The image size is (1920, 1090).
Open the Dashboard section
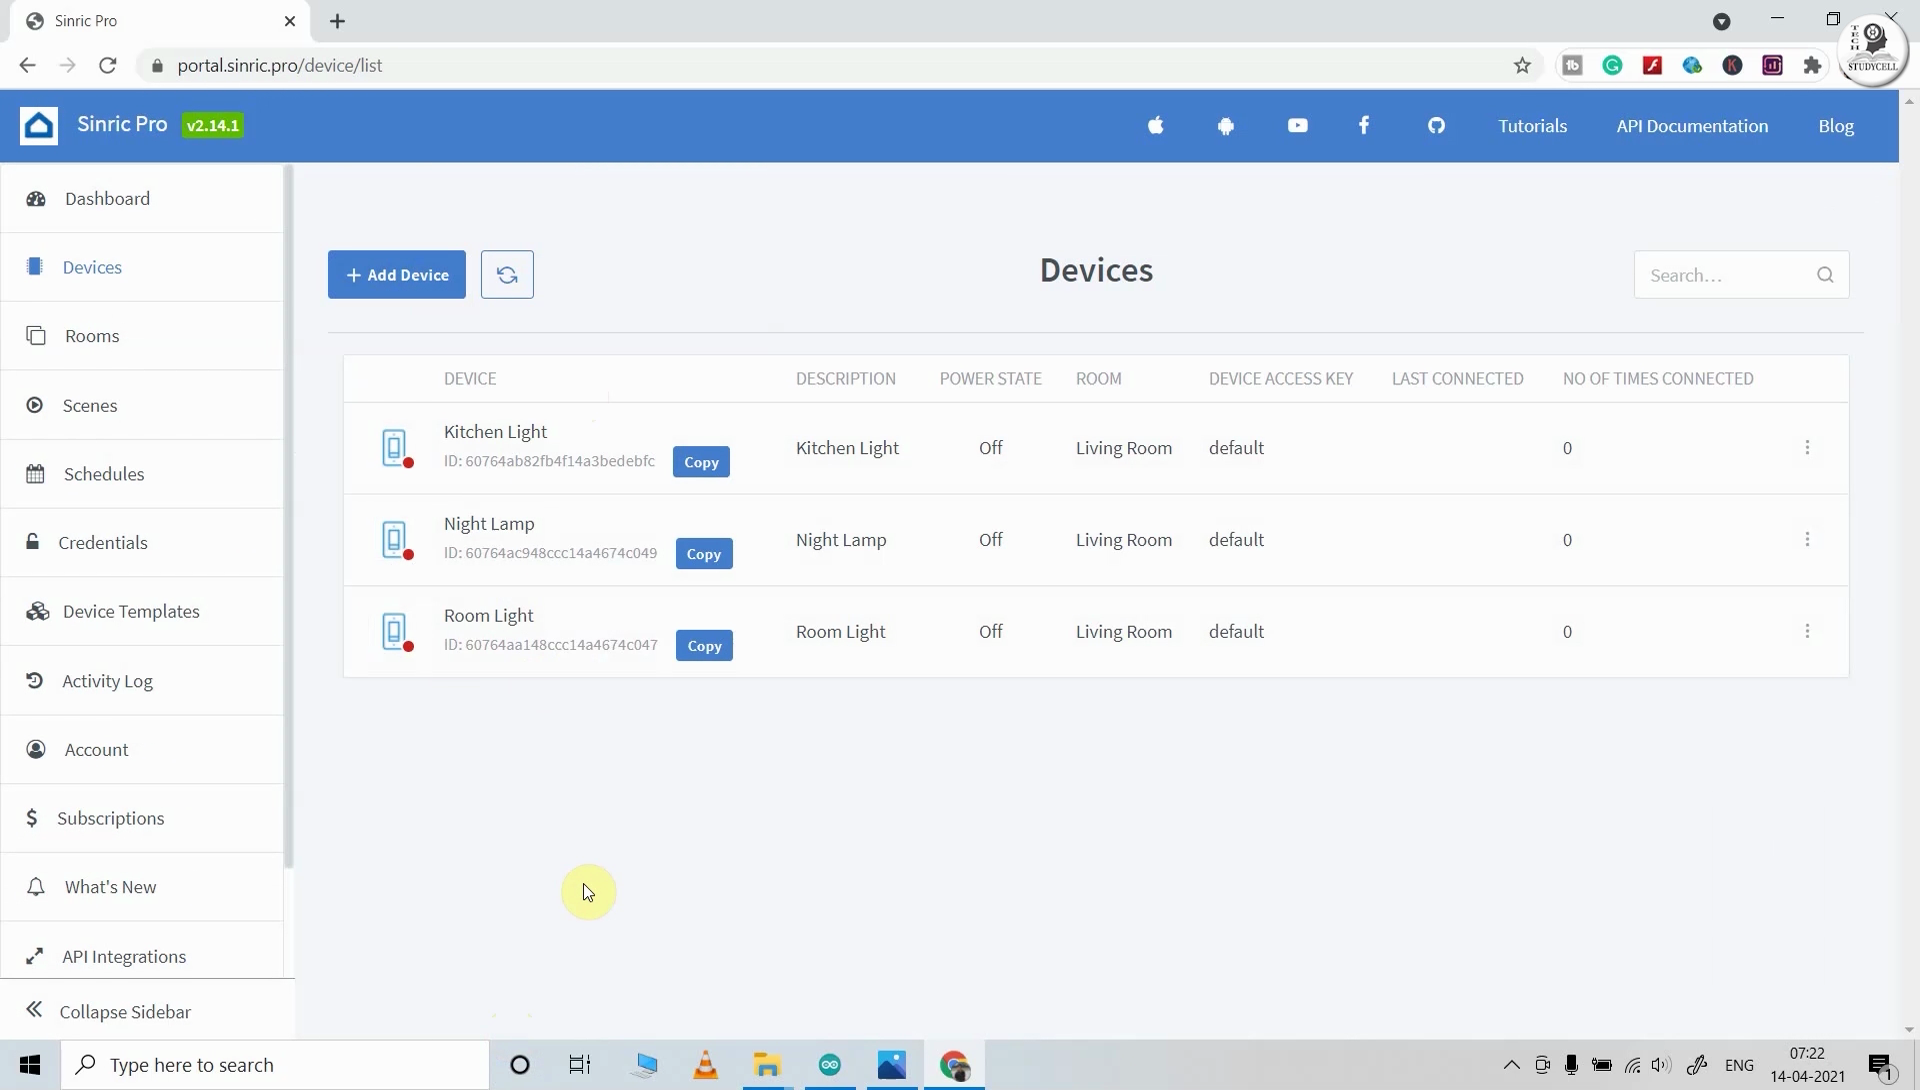(107, 199)
